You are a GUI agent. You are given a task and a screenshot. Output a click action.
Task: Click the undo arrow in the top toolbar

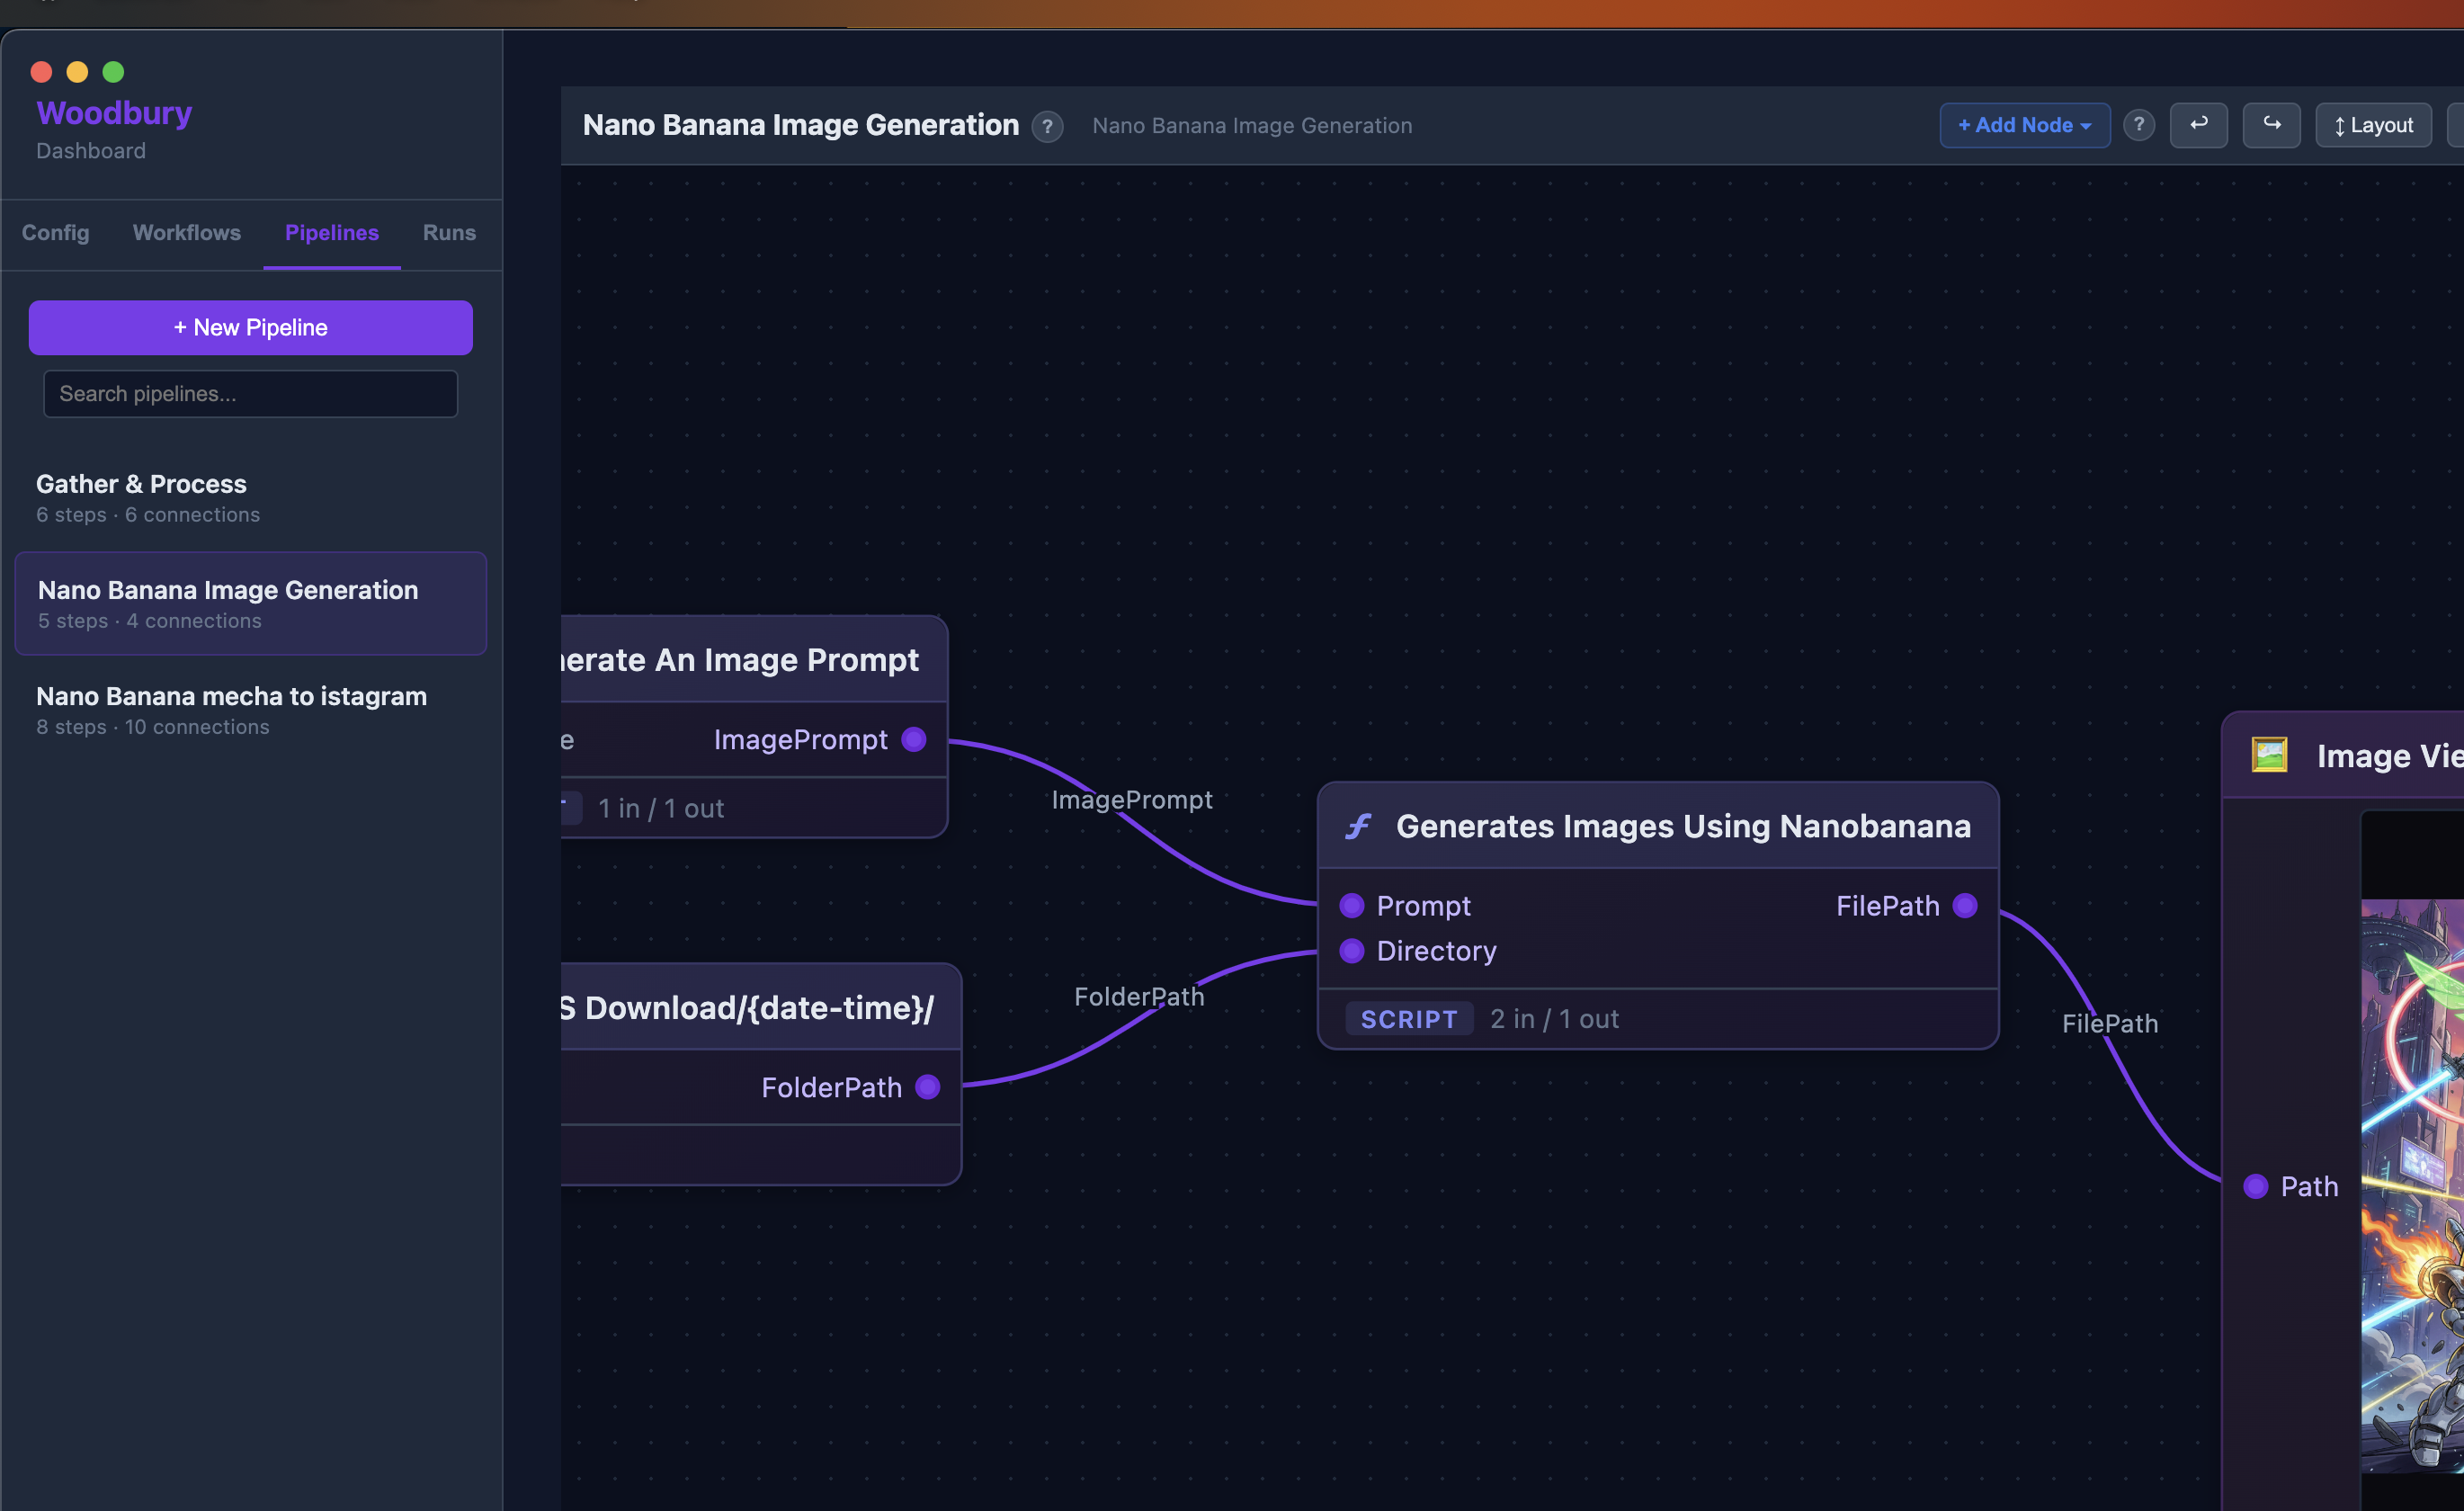pos(2198,124)
